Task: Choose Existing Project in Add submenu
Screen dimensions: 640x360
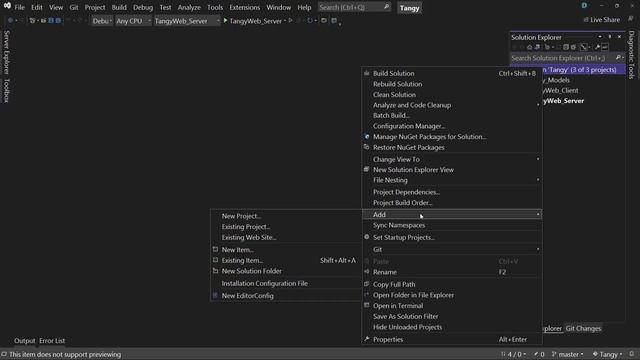Action: click(x=286, y=227)
